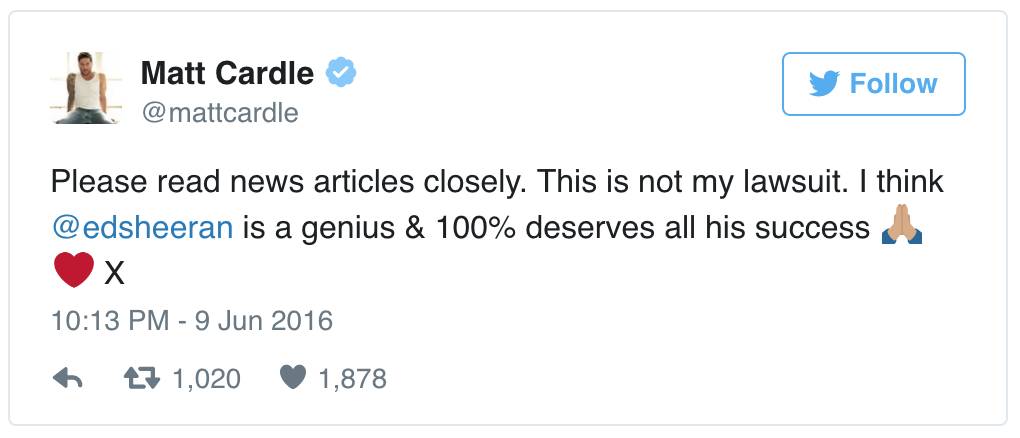
Task: Open Matt Cardle's profile picture
Action: pos(86,88)
